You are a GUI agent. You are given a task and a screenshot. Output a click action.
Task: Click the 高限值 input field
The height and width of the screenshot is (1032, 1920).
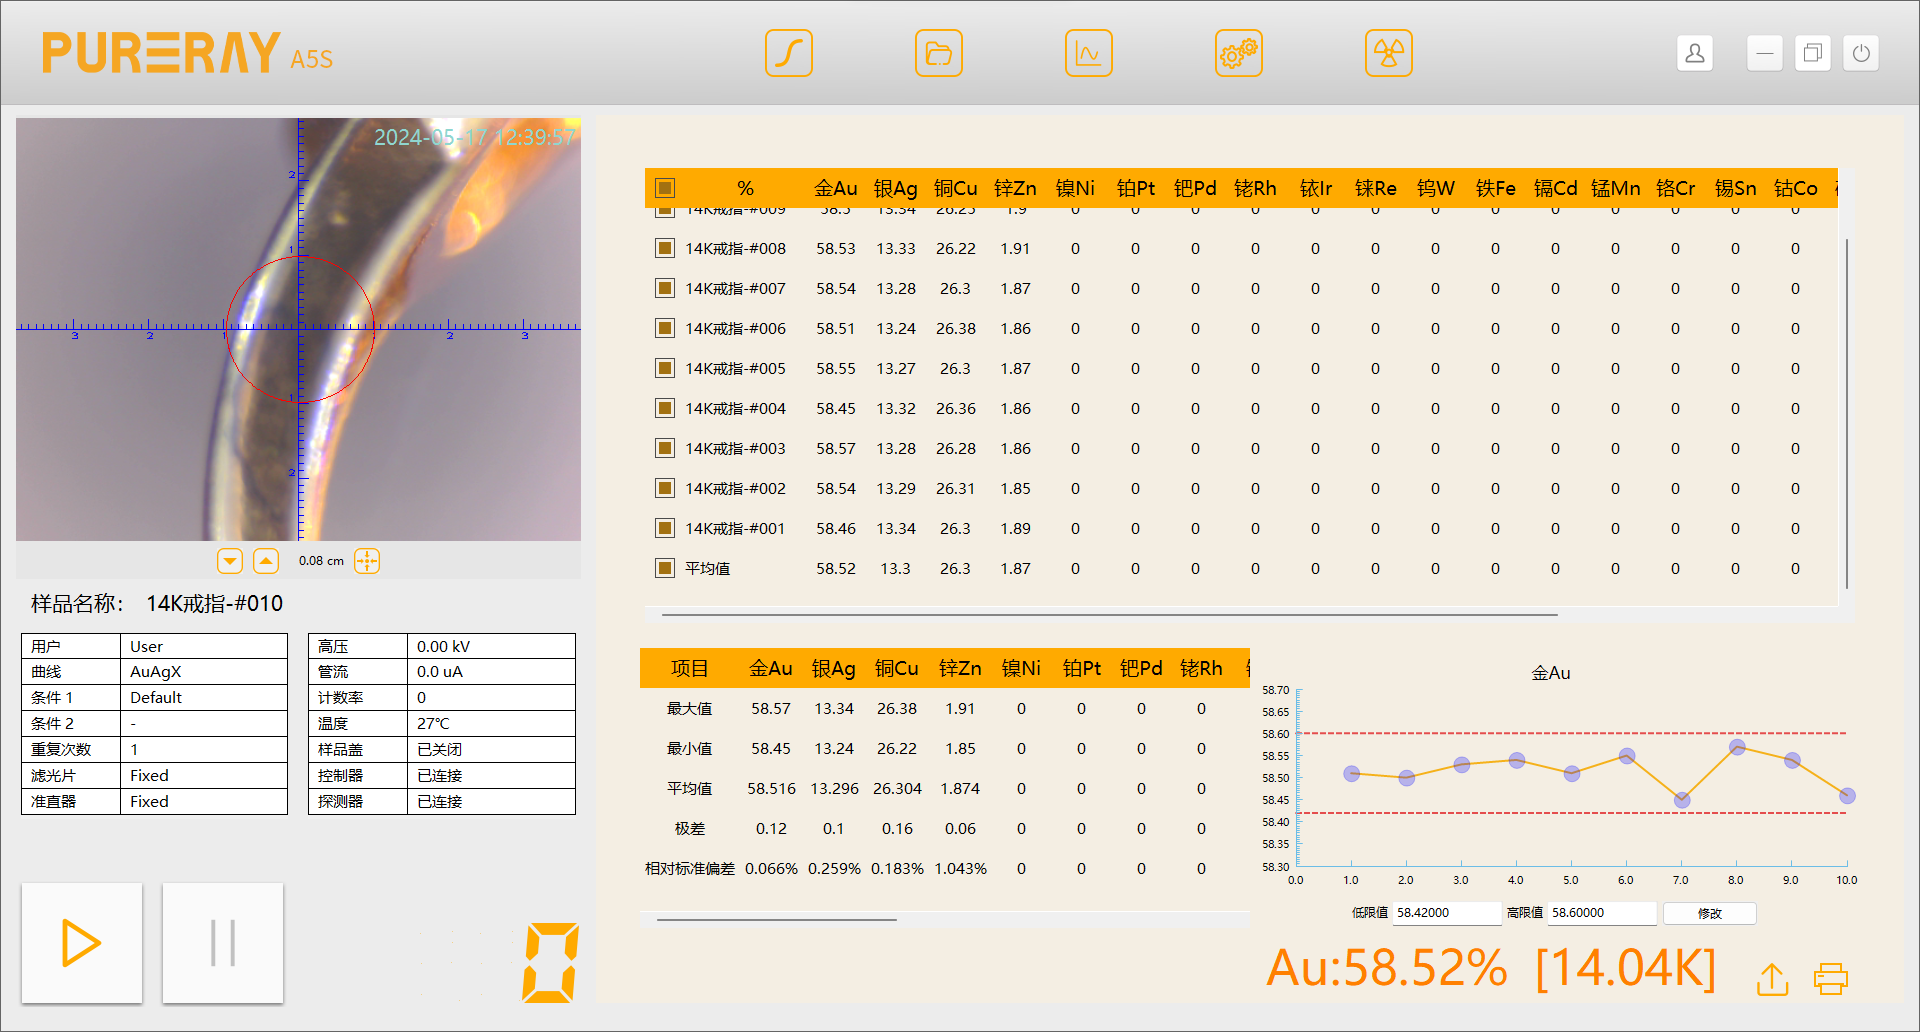pyautogui.click(x=1602, y=913)
